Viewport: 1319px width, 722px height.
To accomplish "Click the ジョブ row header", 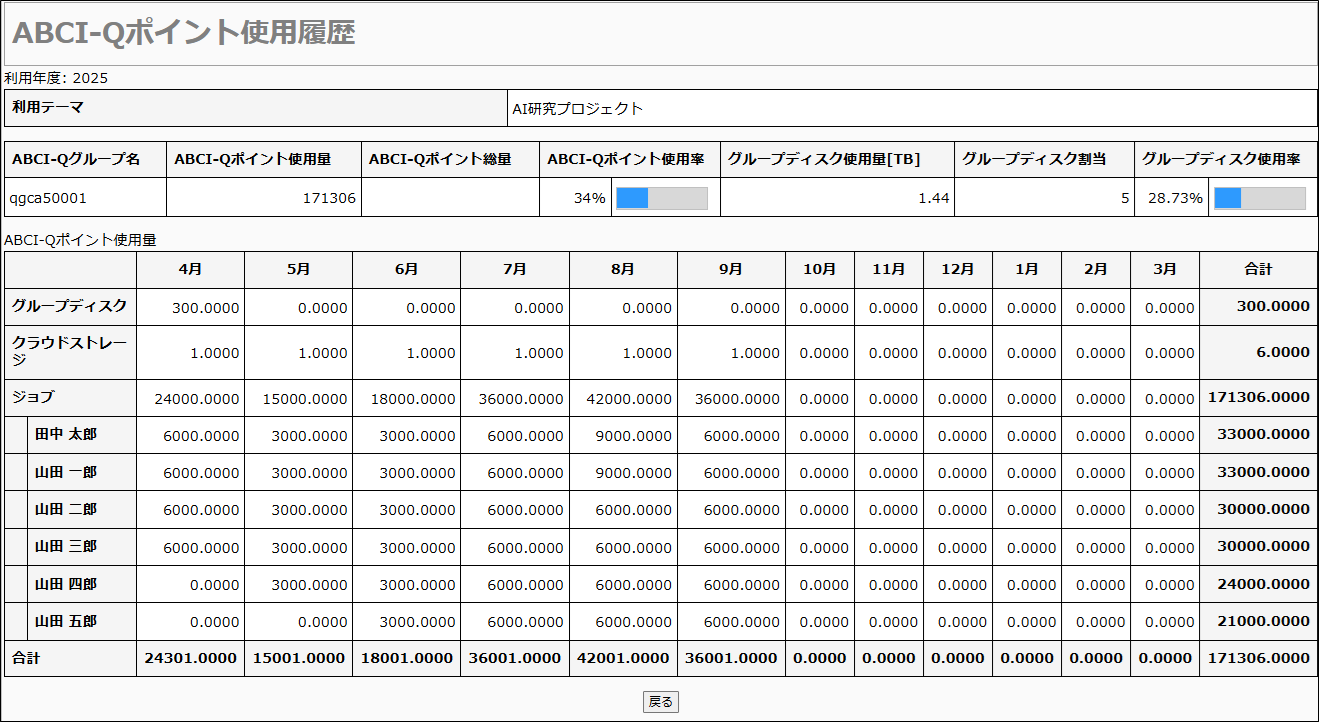I will click(x=34, y=397).
